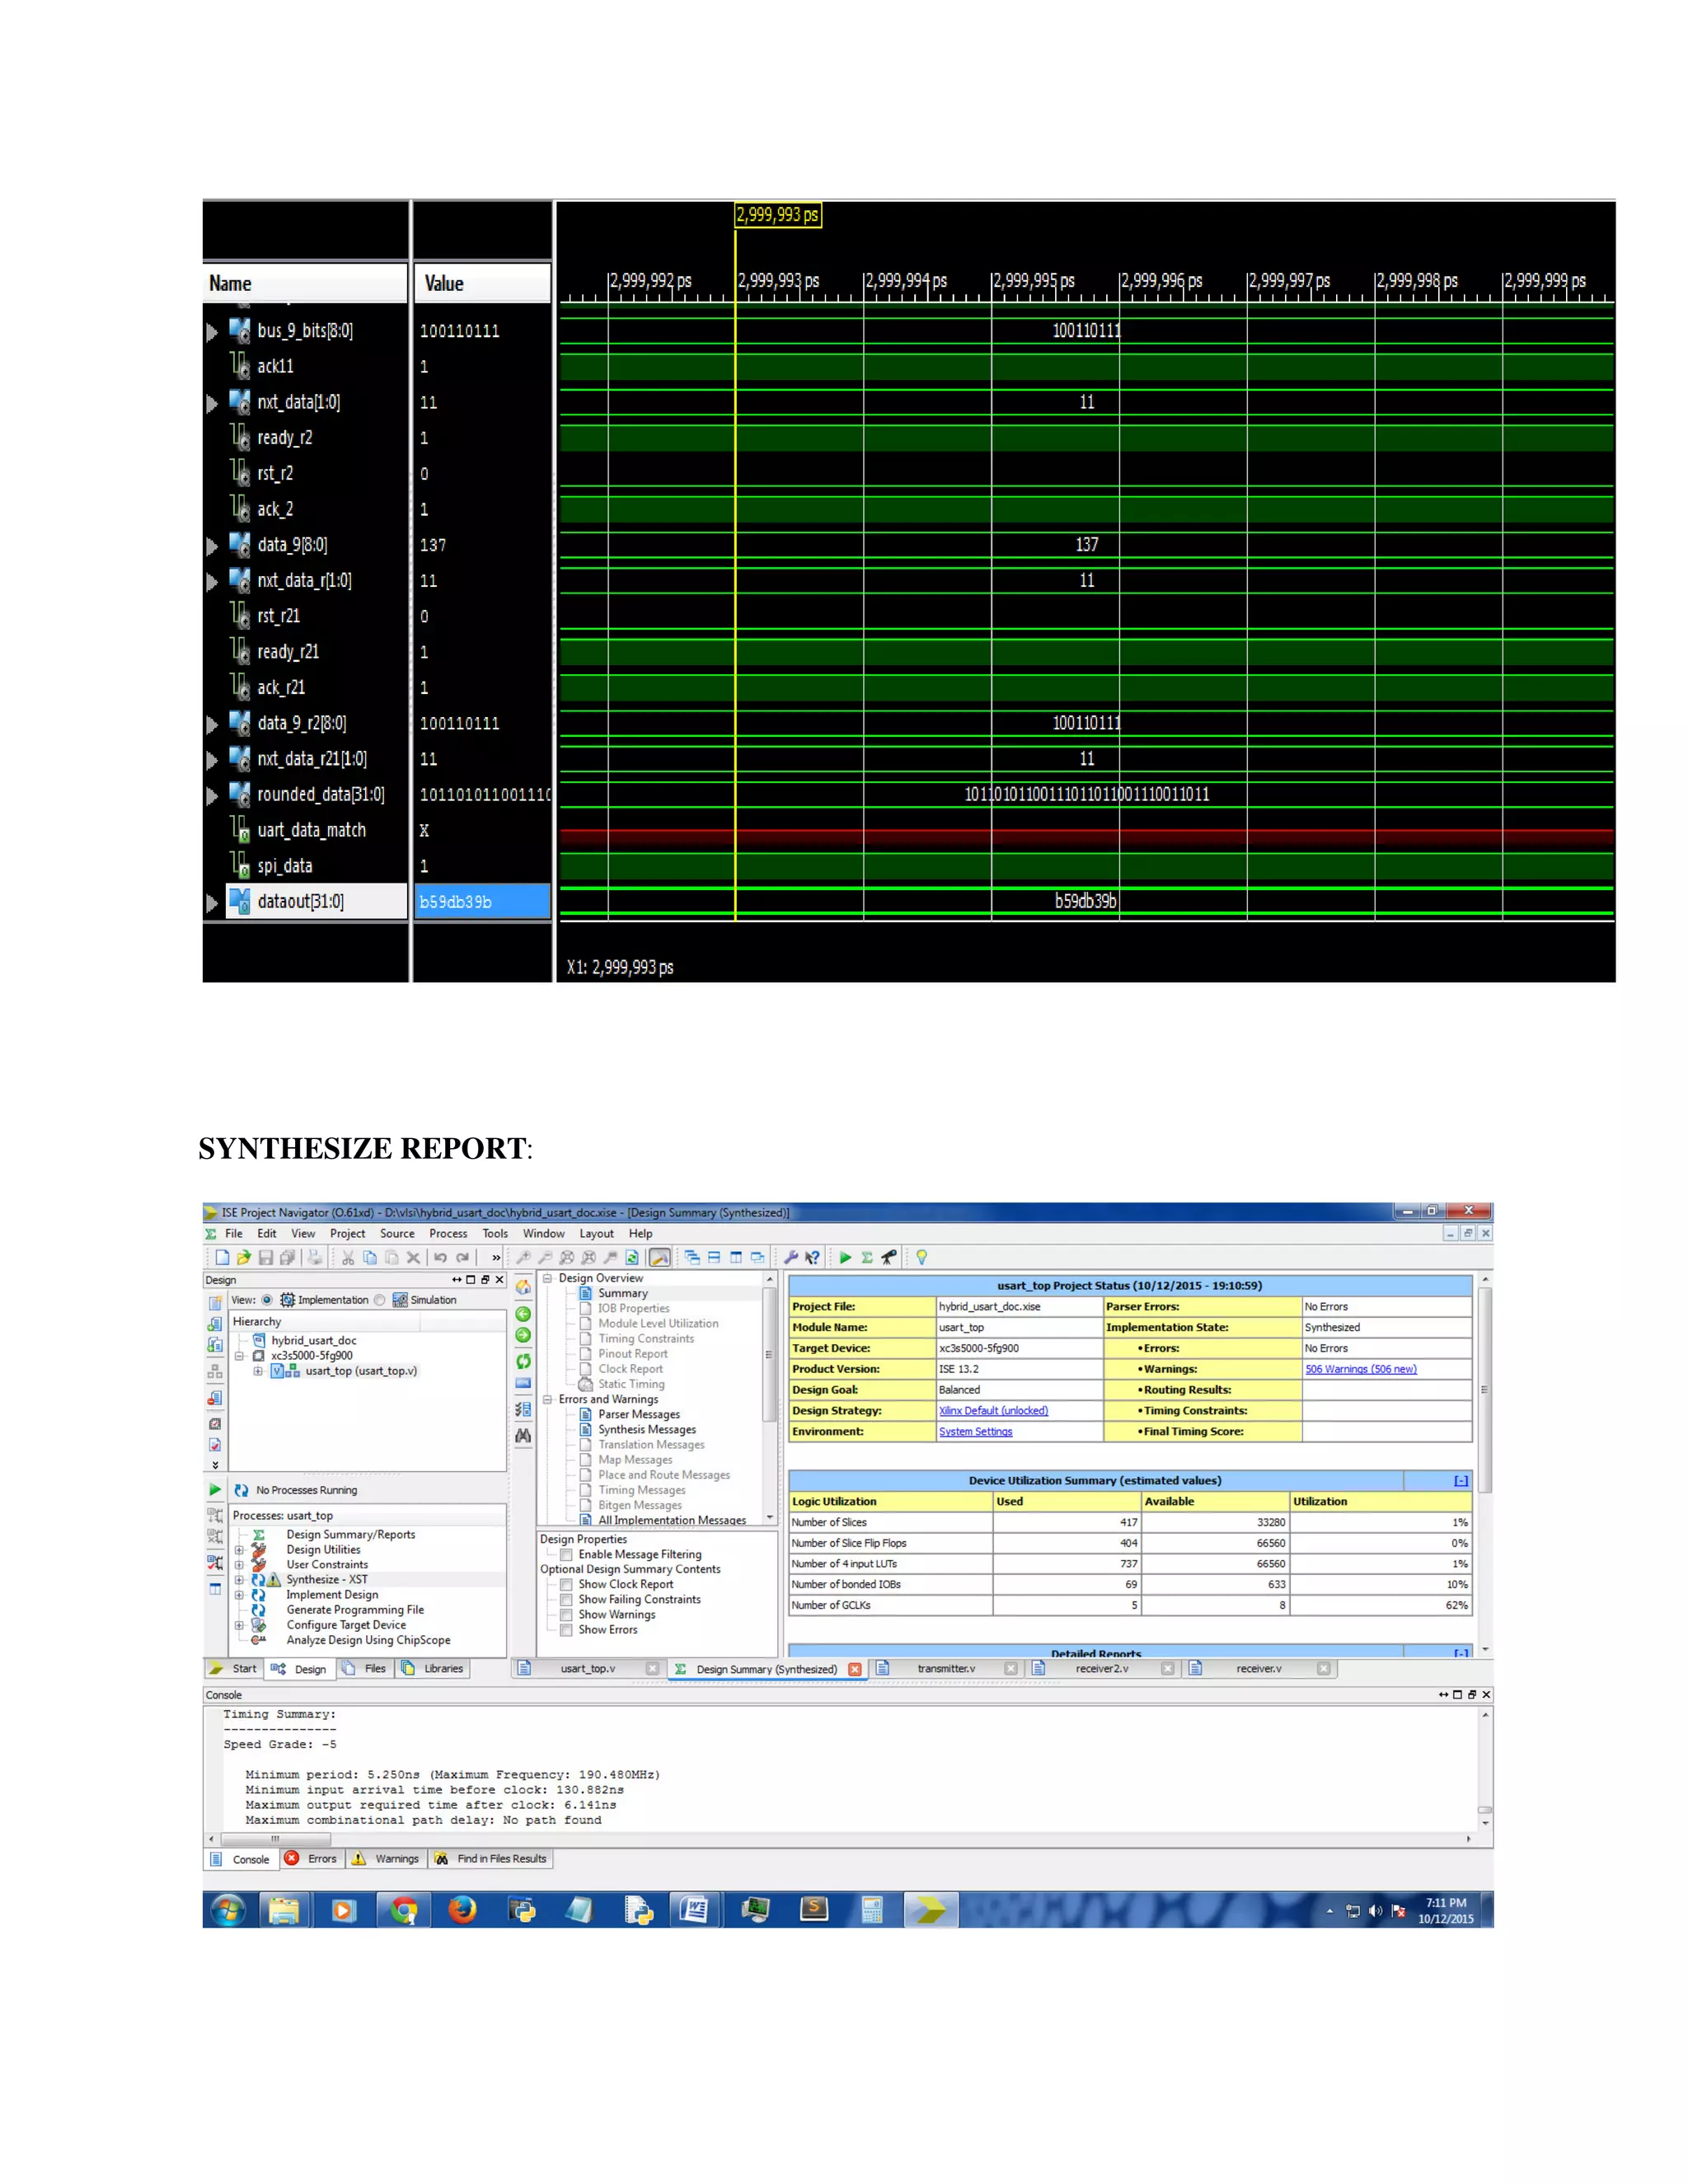Click the green Forward arrow in summary sidebar
The image size is (1688, 2184).
(x=523, y=1335)
